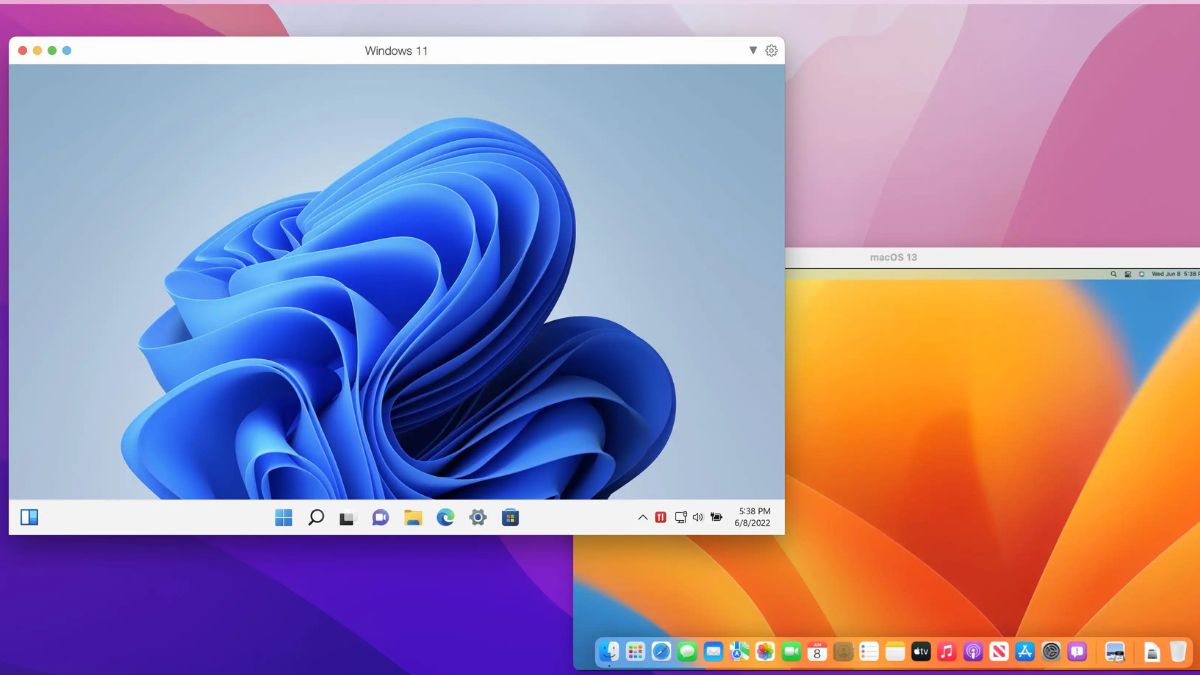Click the Windows Search magnifier
The height and width of the screenshot is (675, 1200).
(315, 517)
